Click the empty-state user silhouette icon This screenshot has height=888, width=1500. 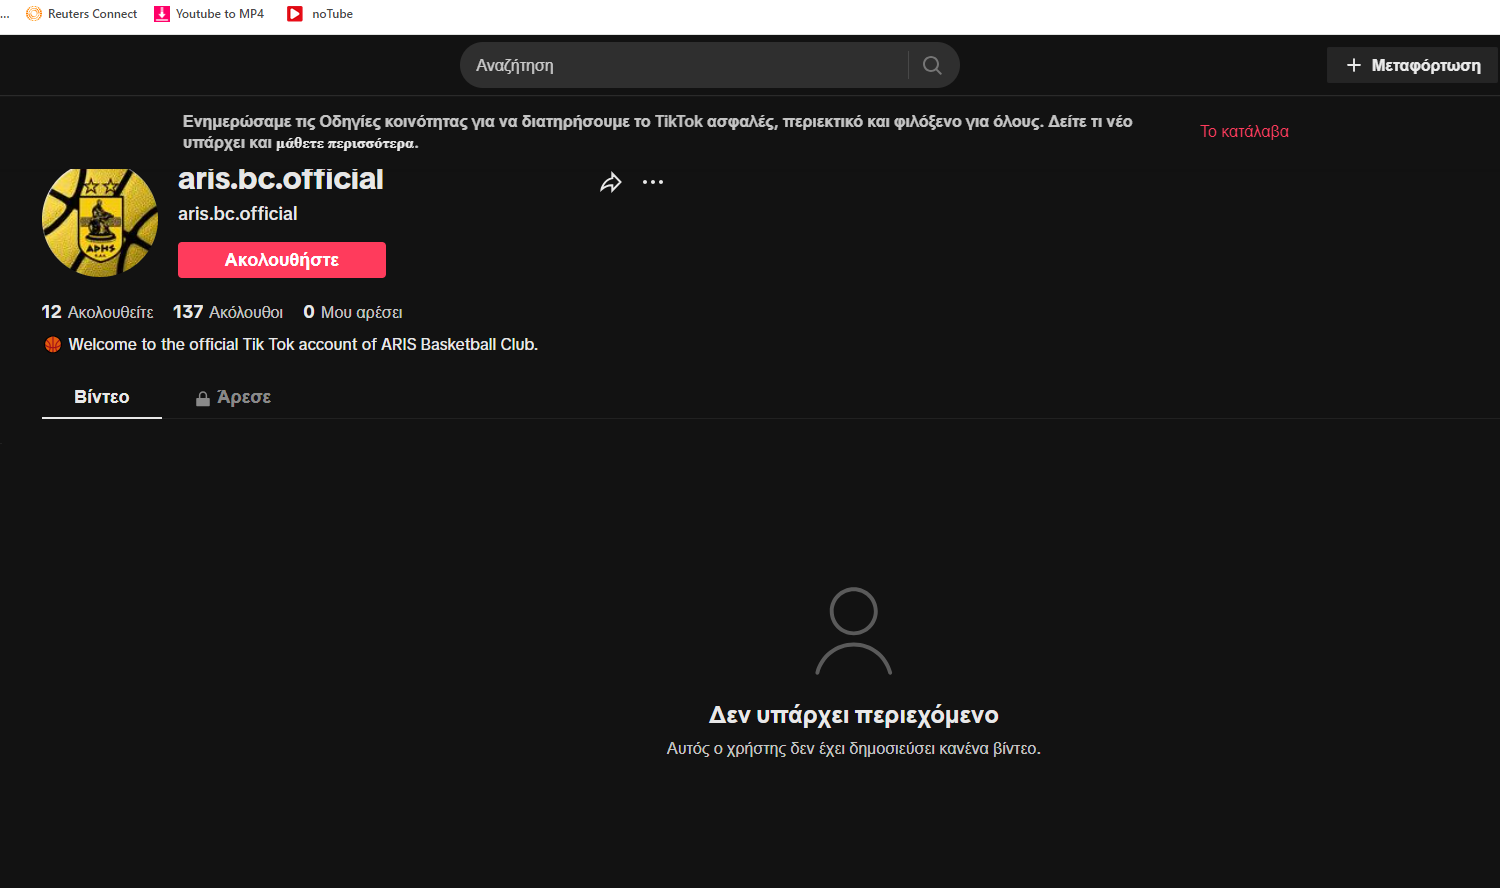[854, 631]
